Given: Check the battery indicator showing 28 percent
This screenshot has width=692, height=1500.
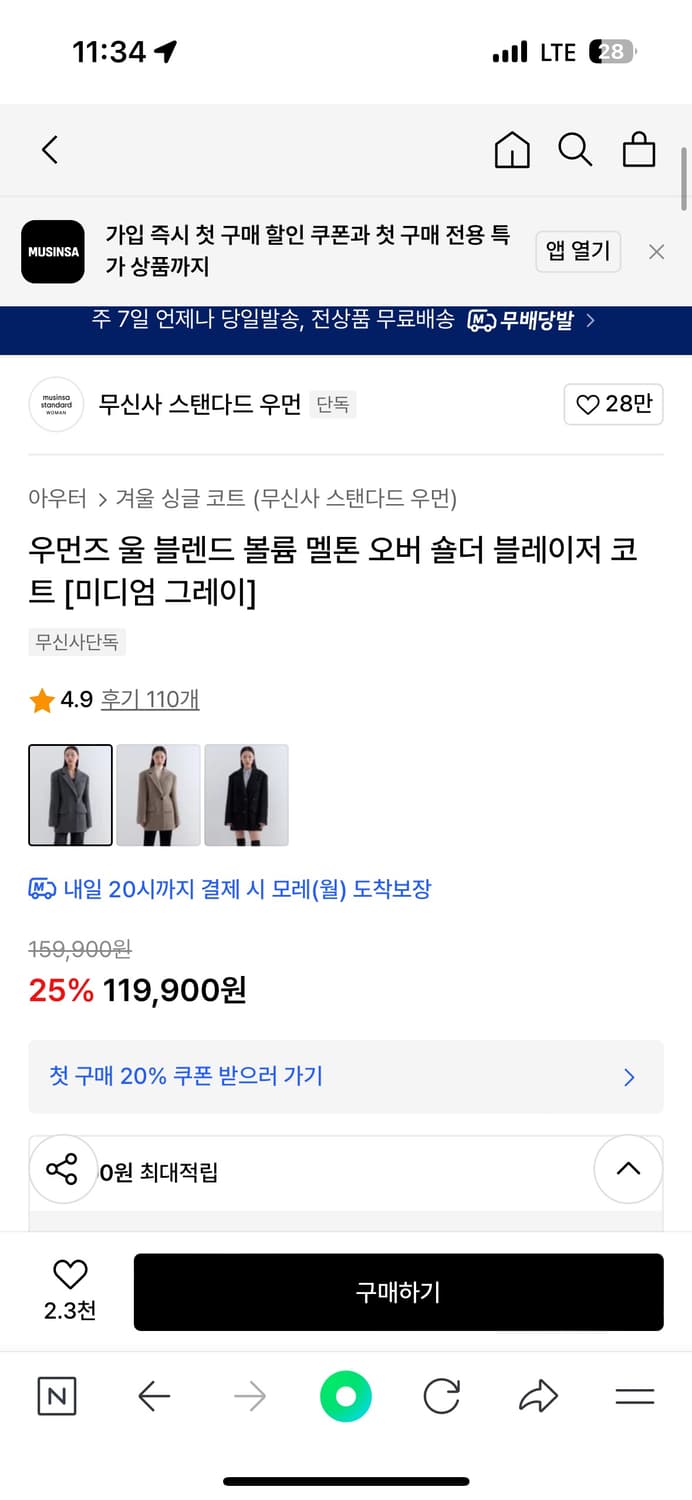Looking at the screenshot, I should pos(612,51).
